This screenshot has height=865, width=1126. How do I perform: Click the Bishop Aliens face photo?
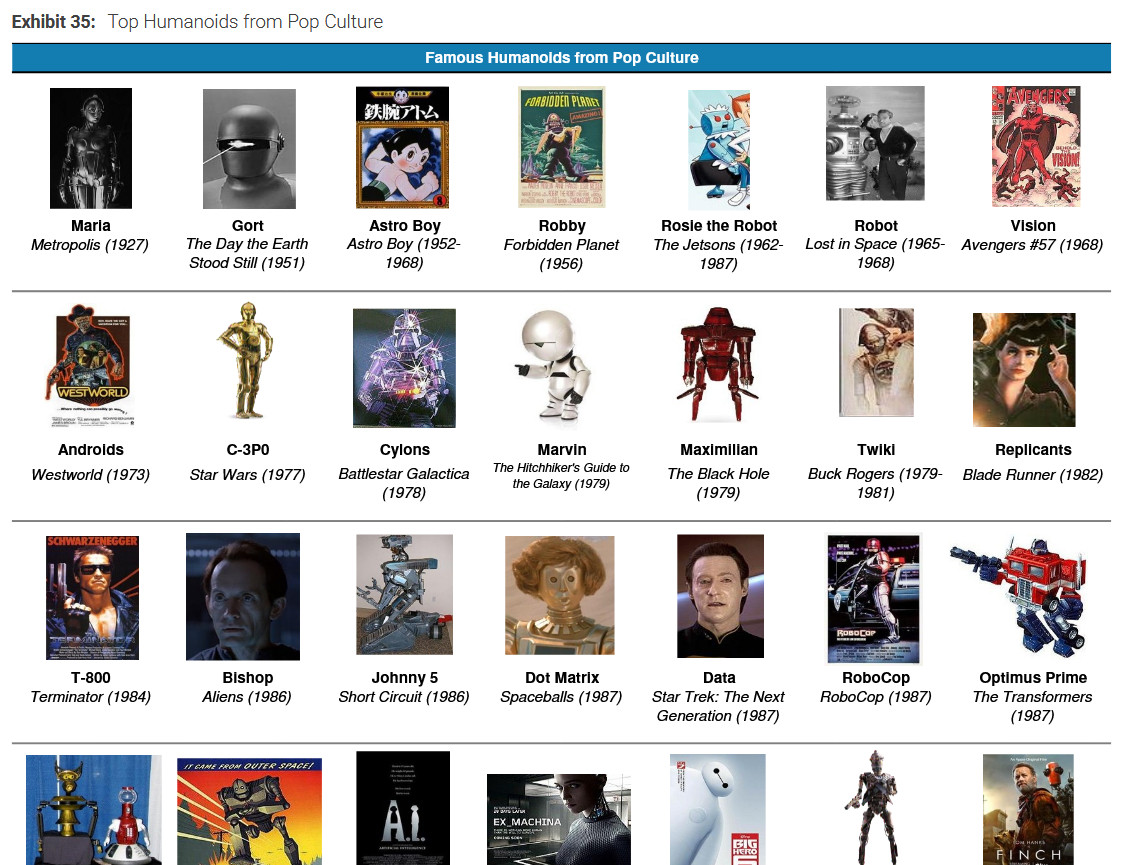[x=243, y=597]
